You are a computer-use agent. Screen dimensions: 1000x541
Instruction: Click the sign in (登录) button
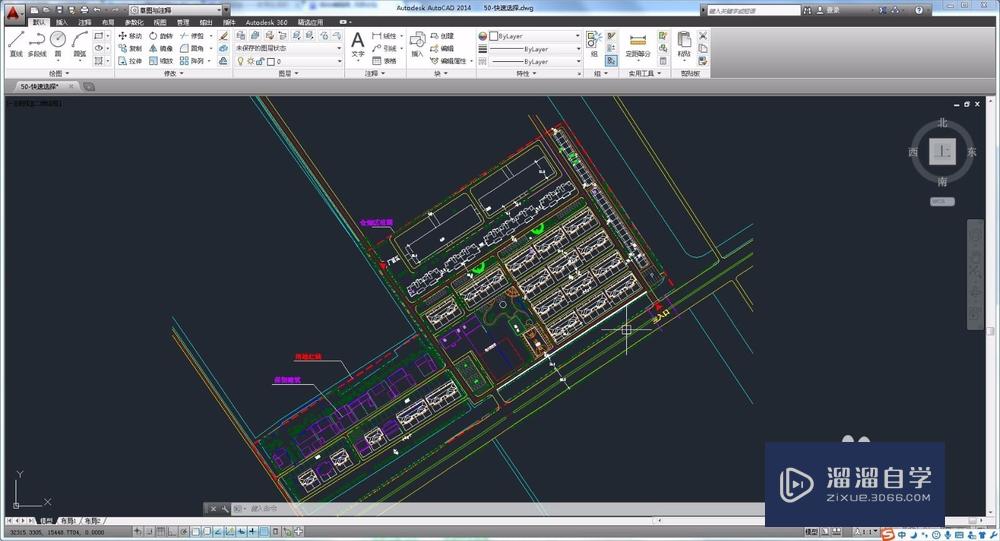829,10
